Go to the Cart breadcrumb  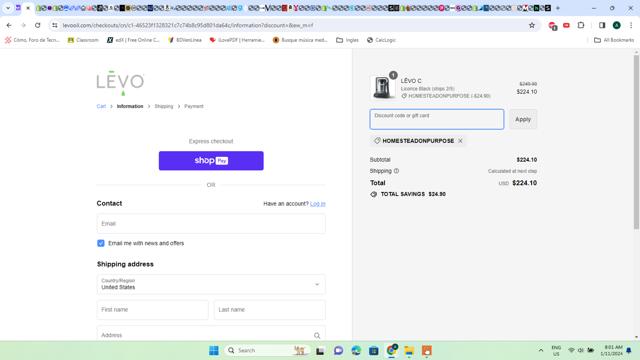(x=101, y=106)
